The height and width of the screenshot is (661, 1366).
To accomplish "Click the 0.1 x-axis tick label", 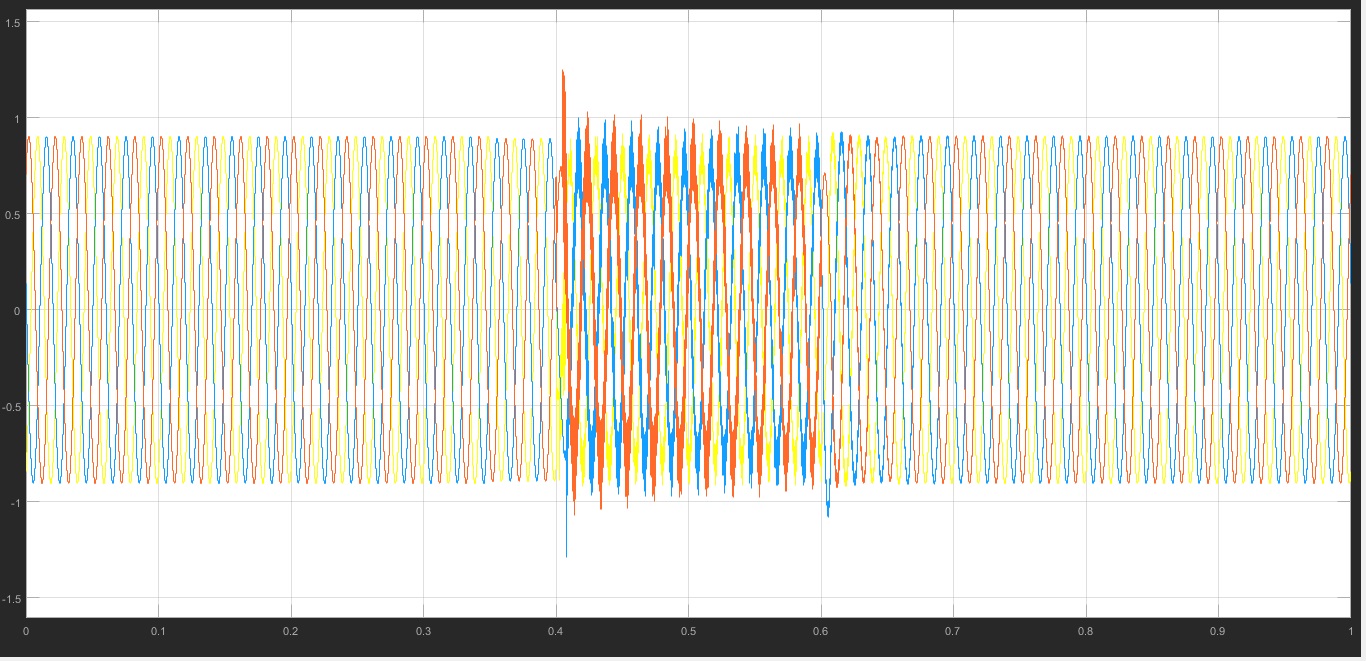I will tap(158, 632).
